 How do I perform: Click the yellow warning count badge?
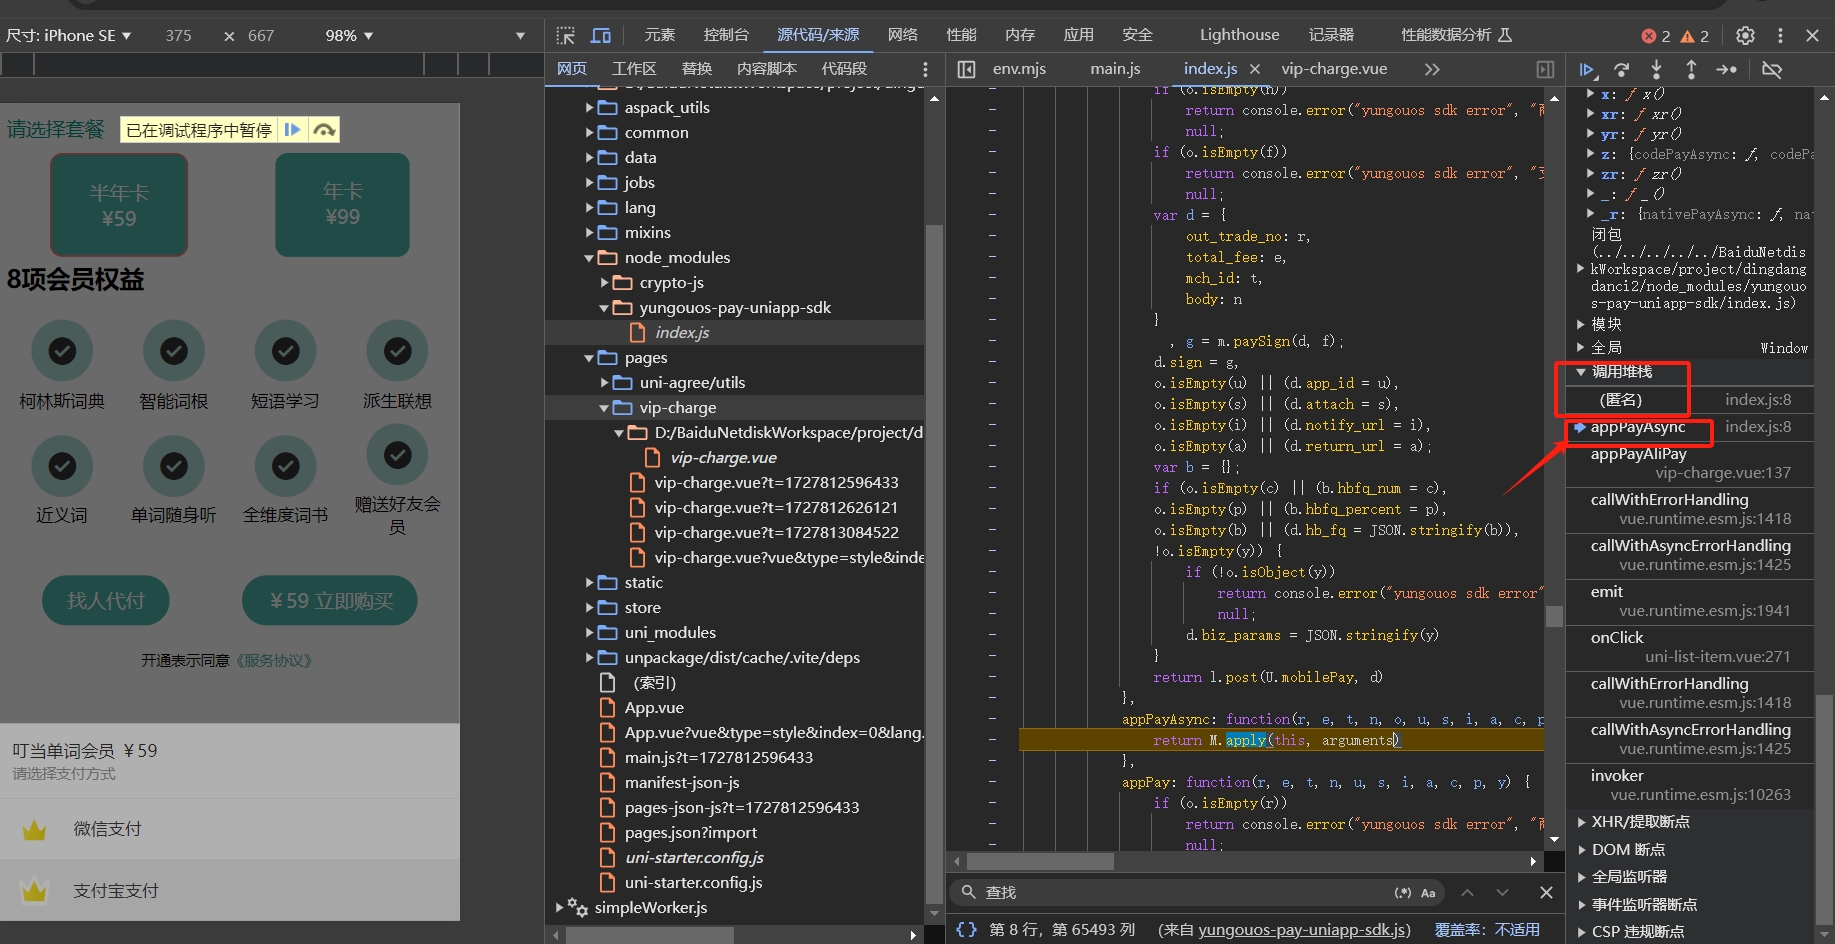point(1695,36)
